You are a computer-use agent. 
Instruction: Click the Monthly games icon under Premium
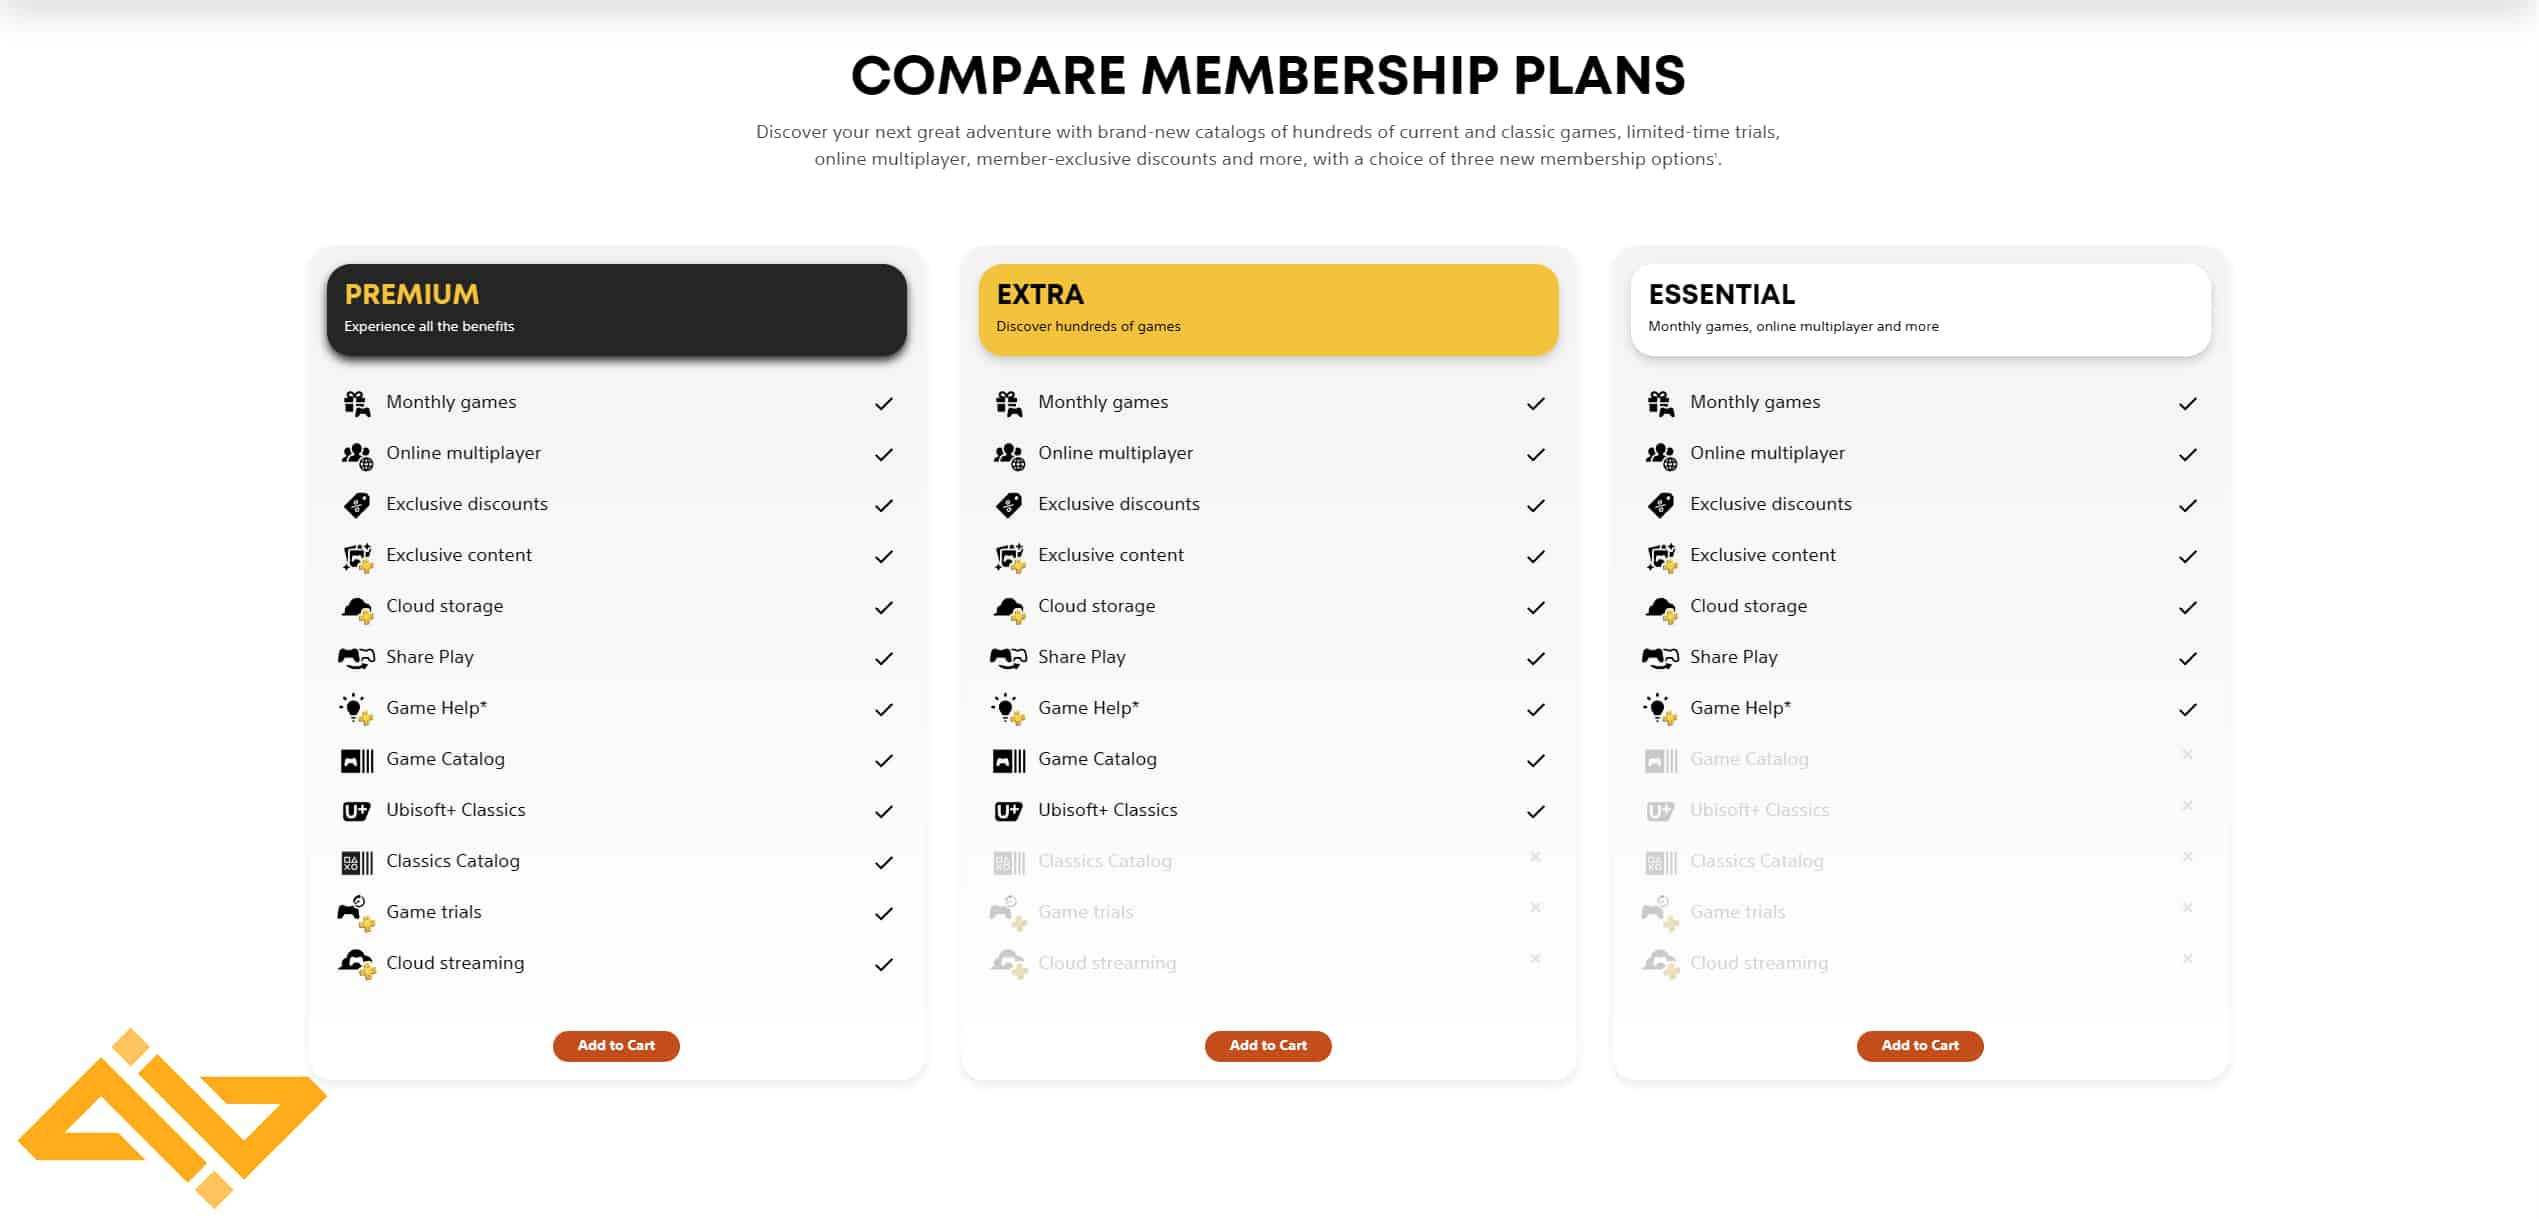point(356,403)
